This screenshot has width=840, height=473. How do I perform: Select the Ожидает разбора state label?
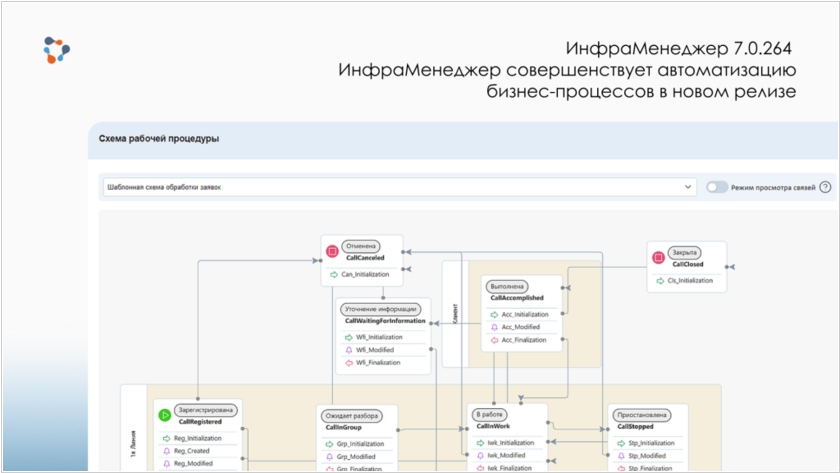pyautogui.click(x=351, y=415)
